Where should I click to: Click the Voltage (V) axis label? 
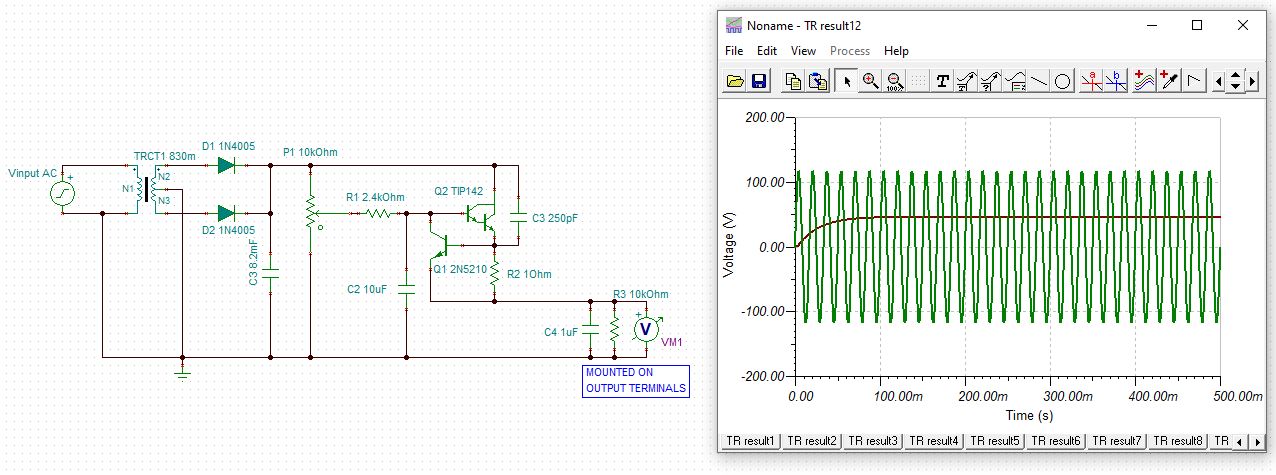[x=729, y=246]
